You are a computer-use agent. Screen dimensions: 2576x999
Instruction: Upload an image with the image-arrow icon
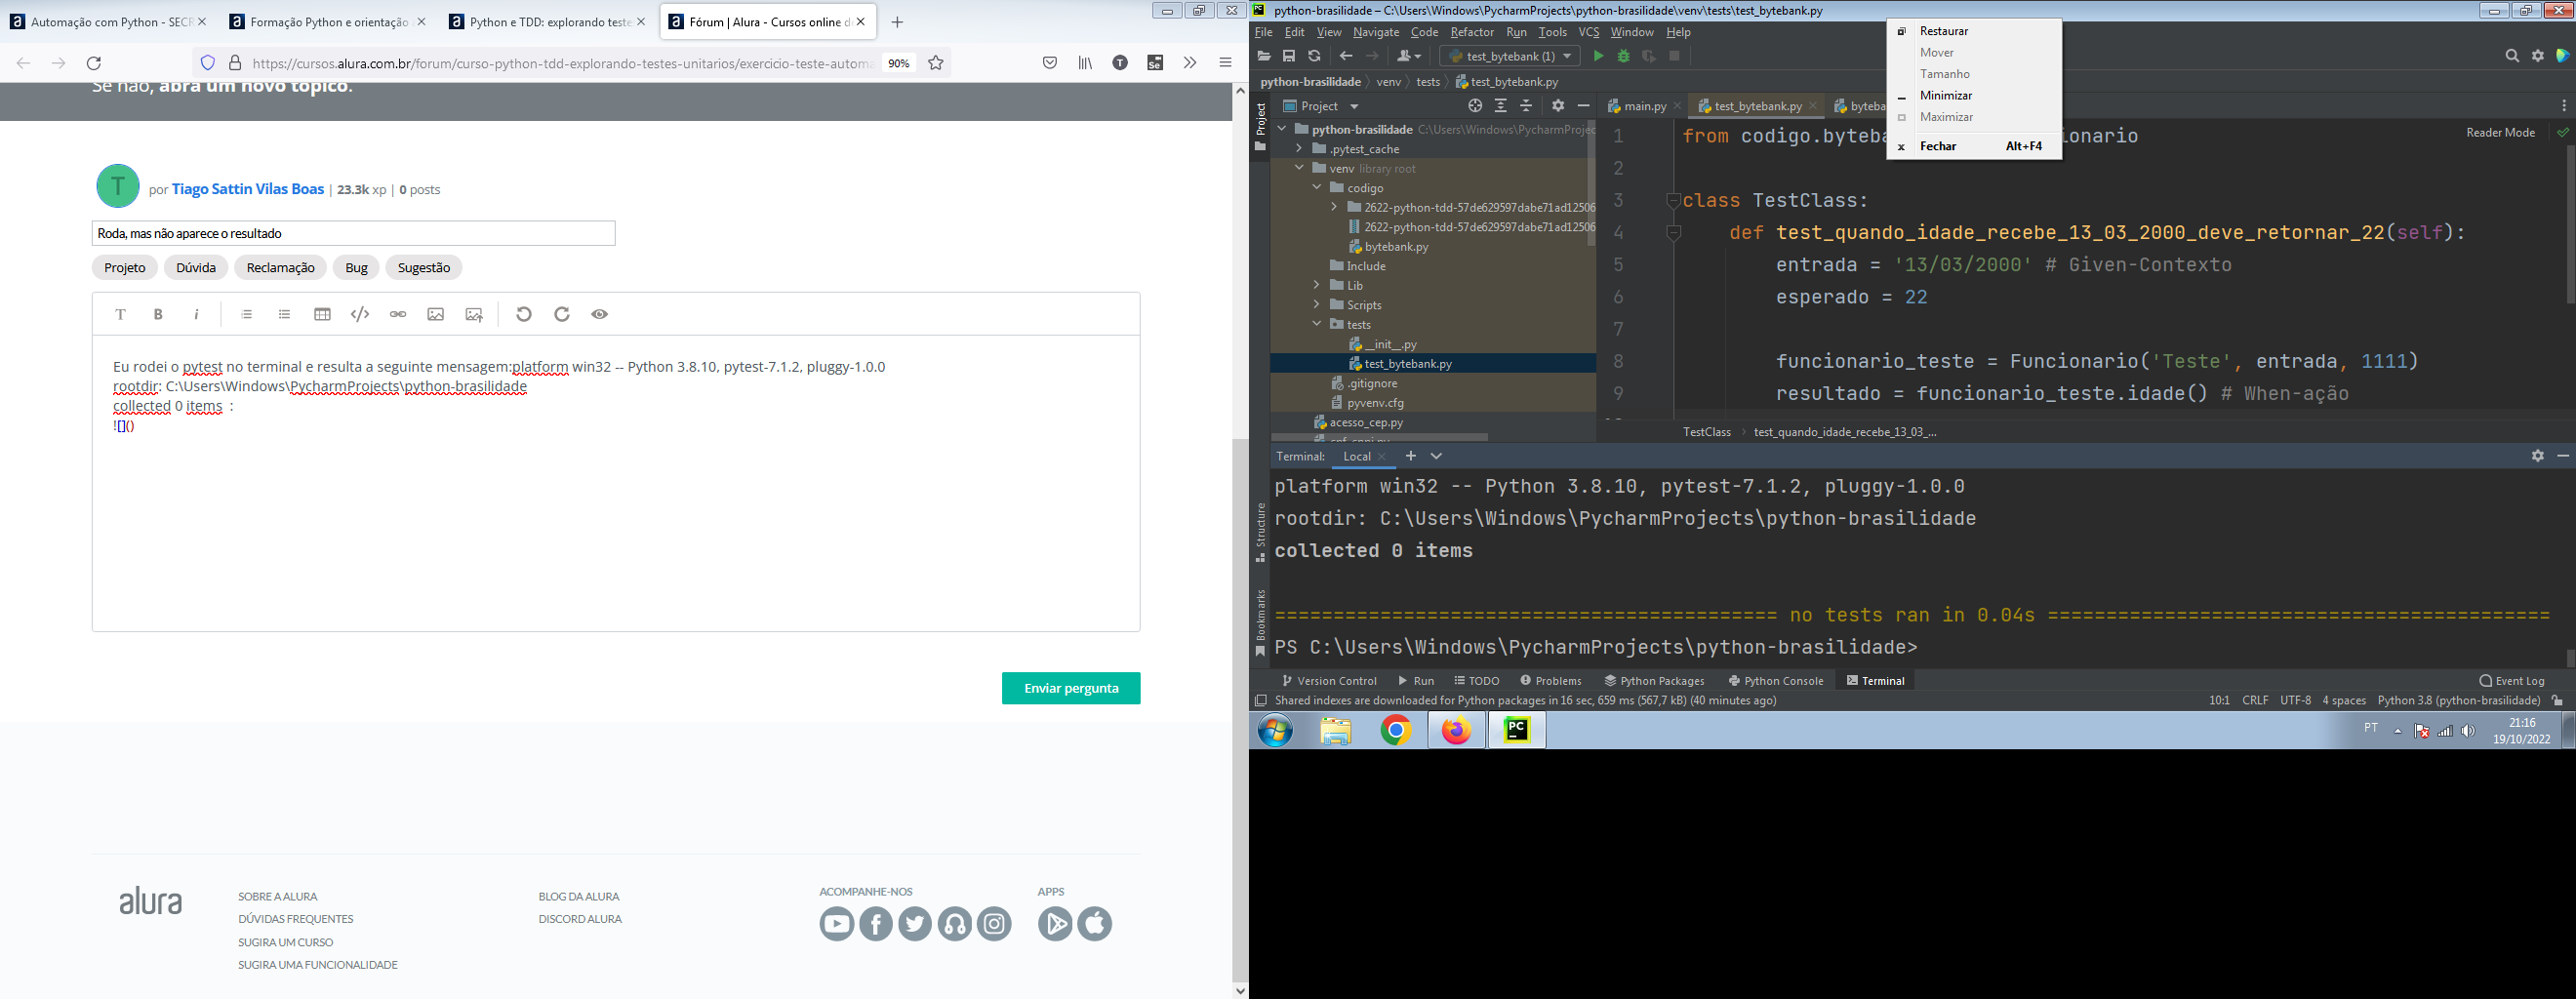coord(474,314)
